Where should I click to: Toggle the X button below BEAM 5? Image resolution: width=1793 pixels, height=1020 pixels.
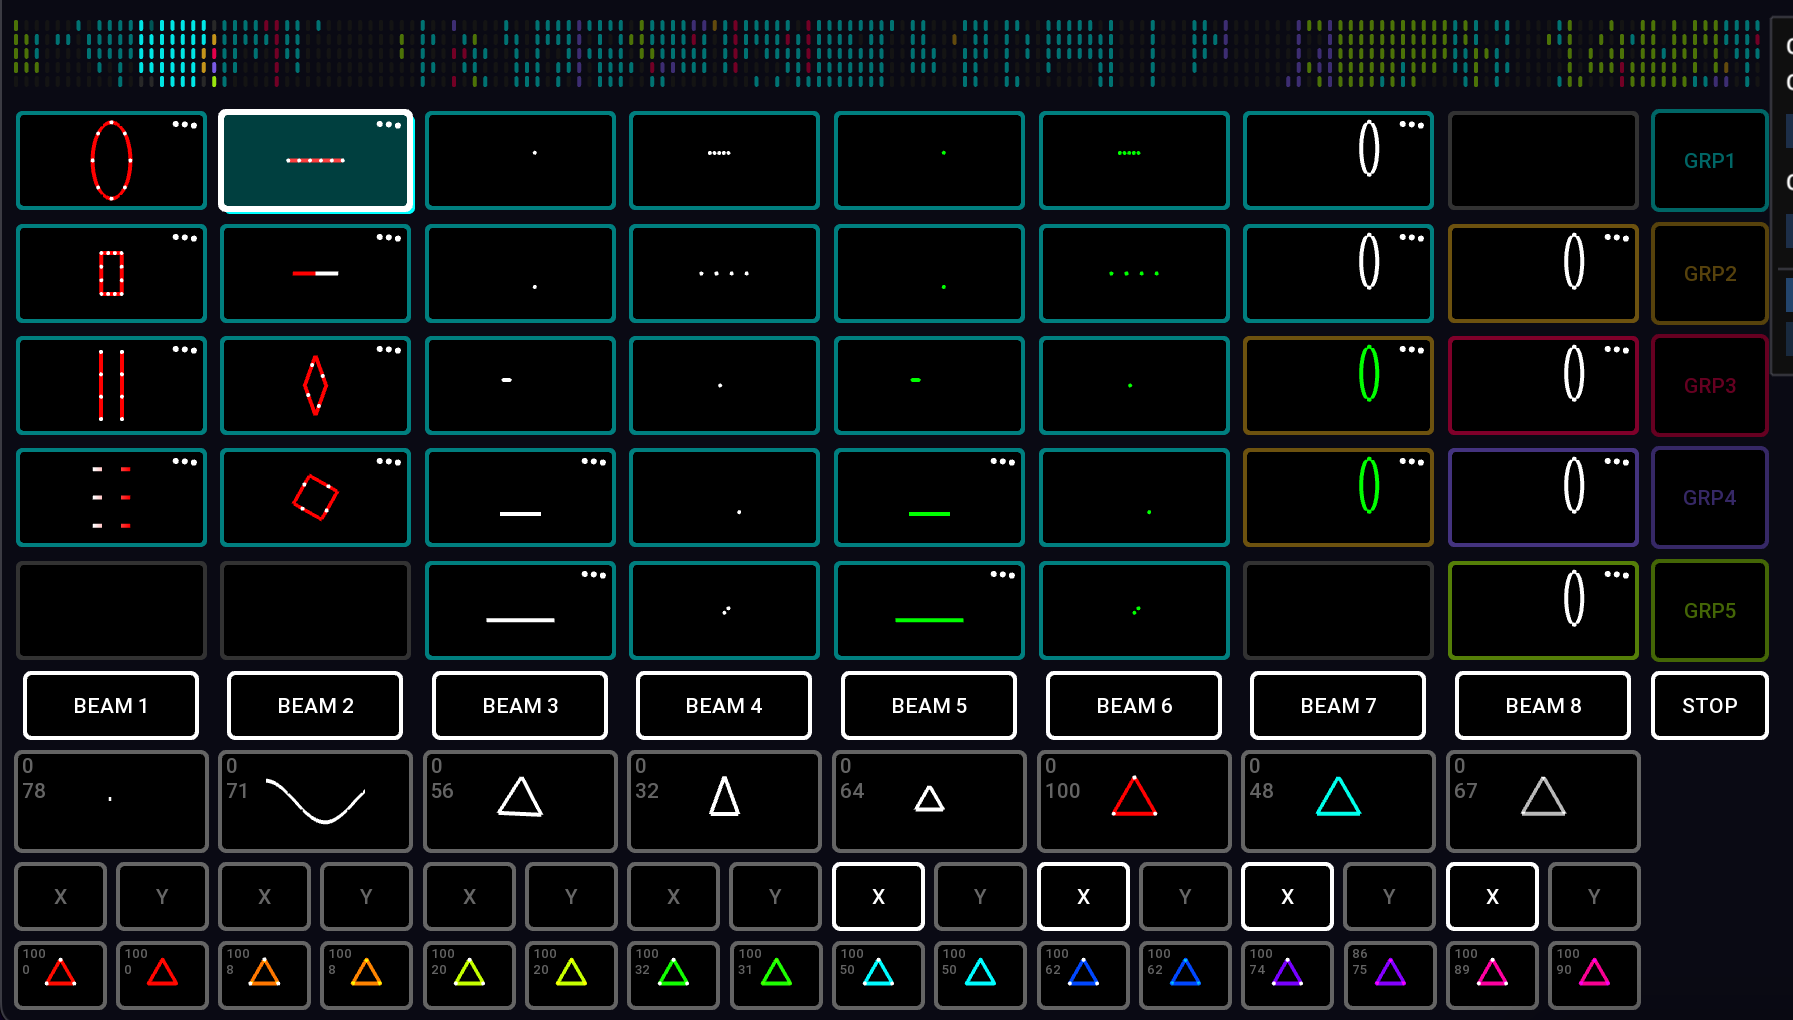pos(878,897)
